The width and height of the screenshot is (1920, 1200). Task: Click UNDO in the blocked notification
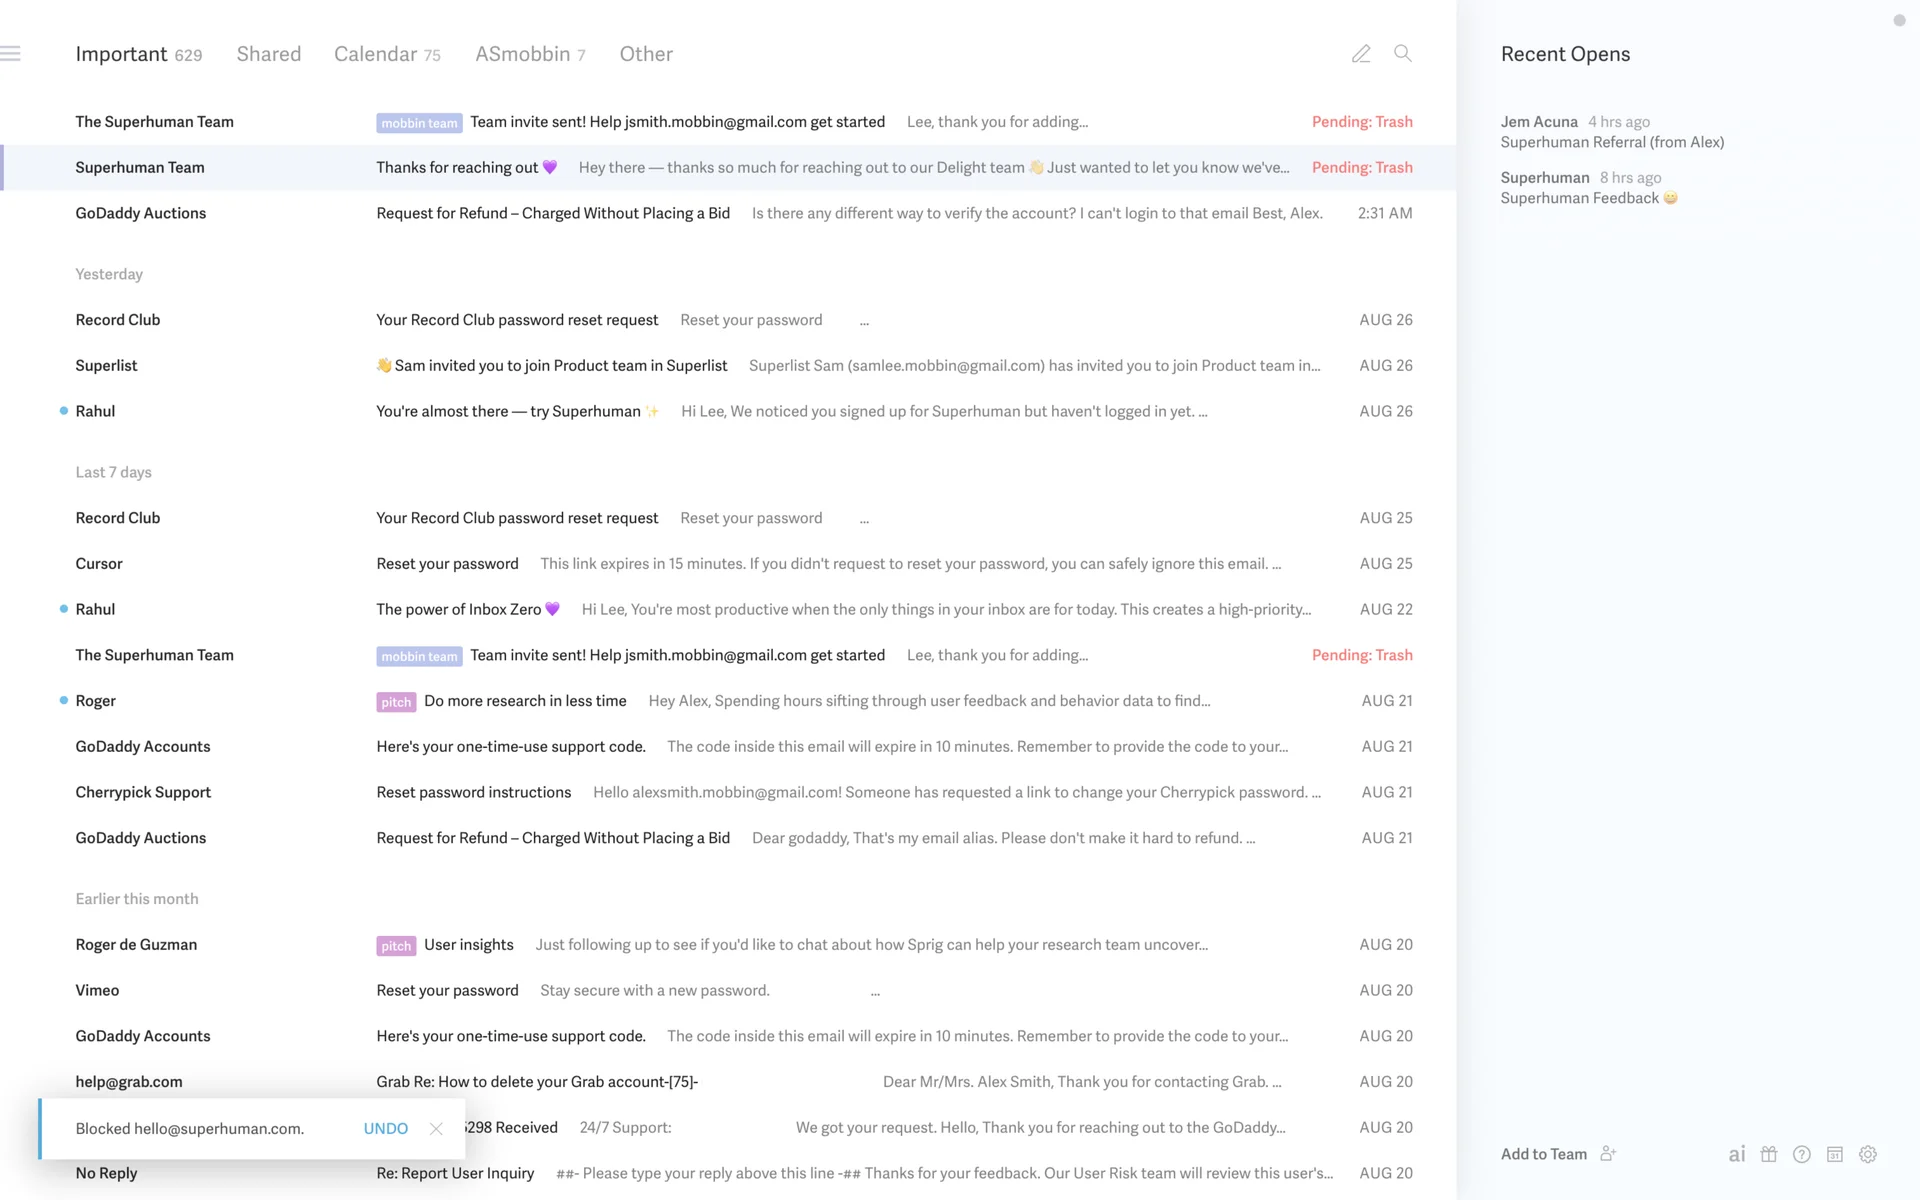point(386,1128)
